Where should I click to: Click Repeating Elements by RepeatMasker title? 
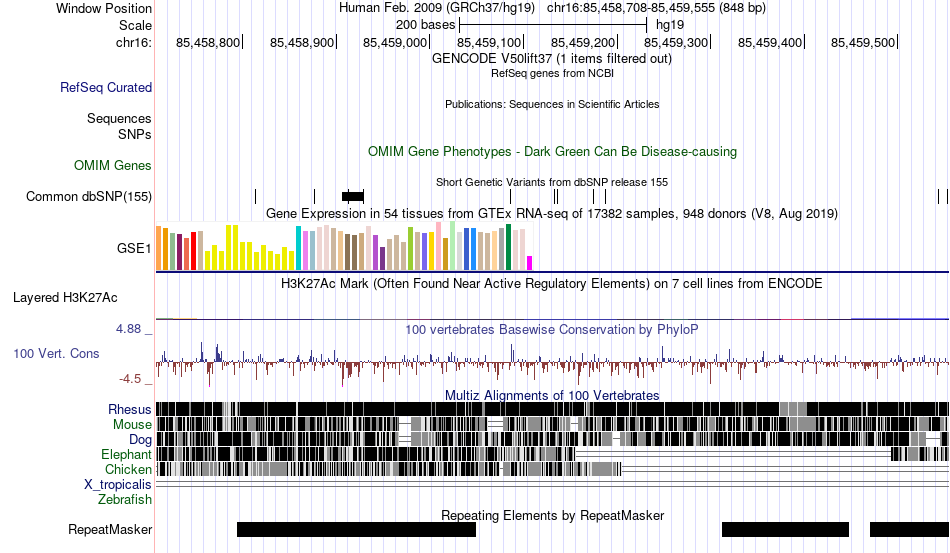552,515
